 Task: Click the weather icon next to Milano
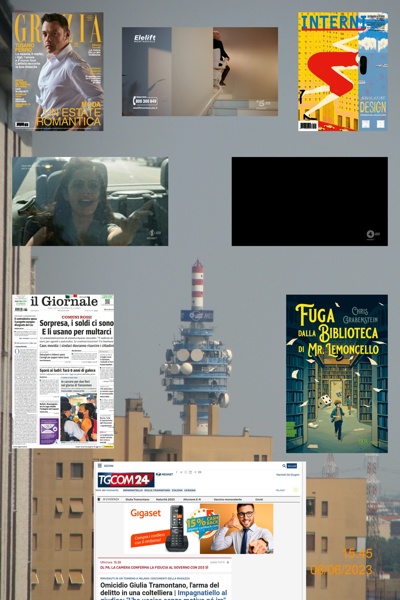[x=296, y=490]
